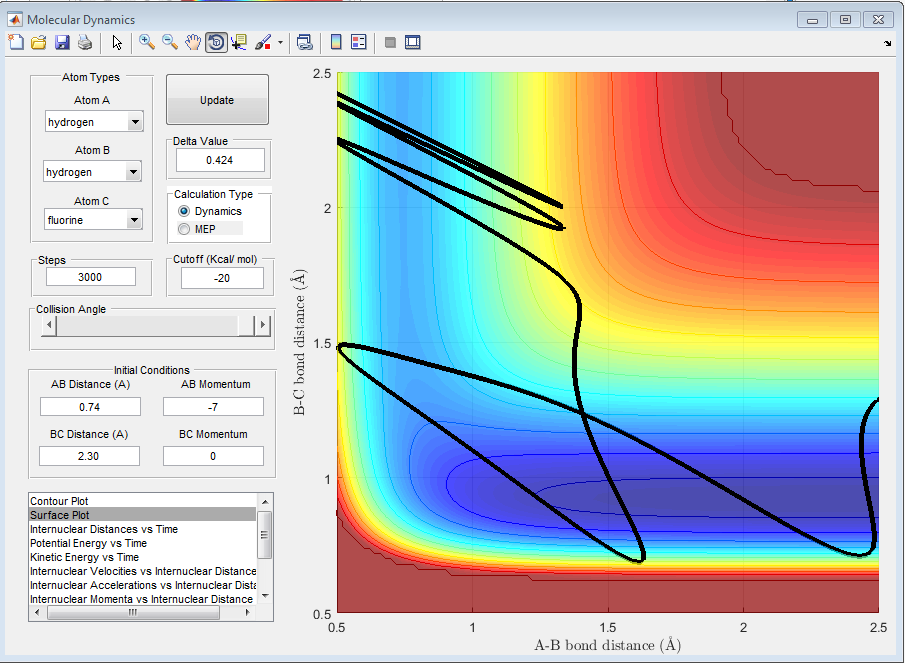The width and height of the screenshot is (905, 663).
Task: Enable the Data Cursor tool
Action: (239, 42)
